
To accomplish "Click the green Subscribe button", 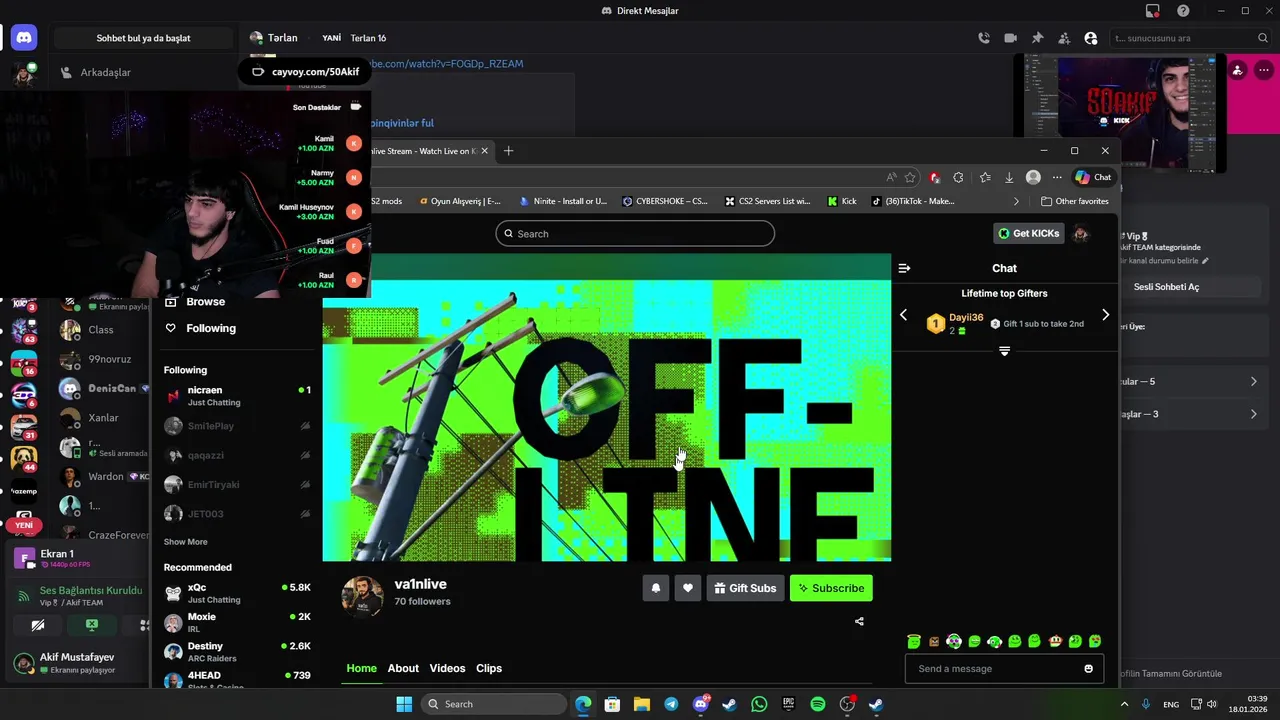I will tap(830, 588).
